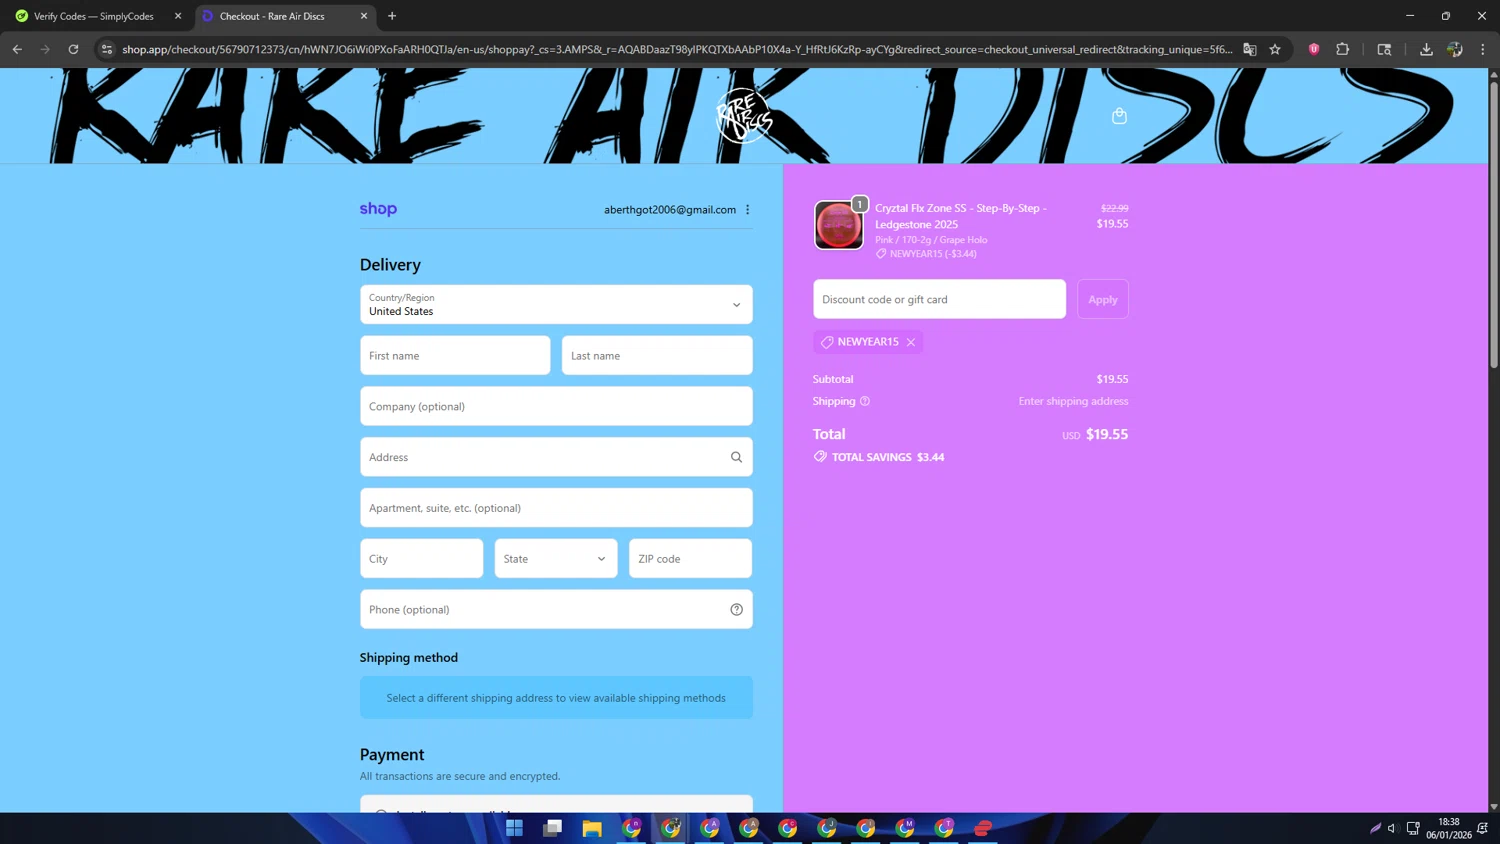Screen dimensions: 1500x844
Task: Open the shopping bag cart icon
Action: click(x=1119, y=116)
